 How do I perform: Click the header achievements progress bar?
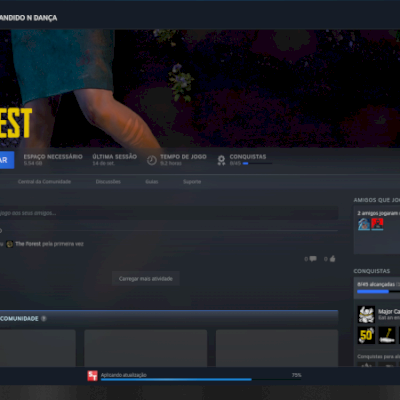[x=257, y=163]
